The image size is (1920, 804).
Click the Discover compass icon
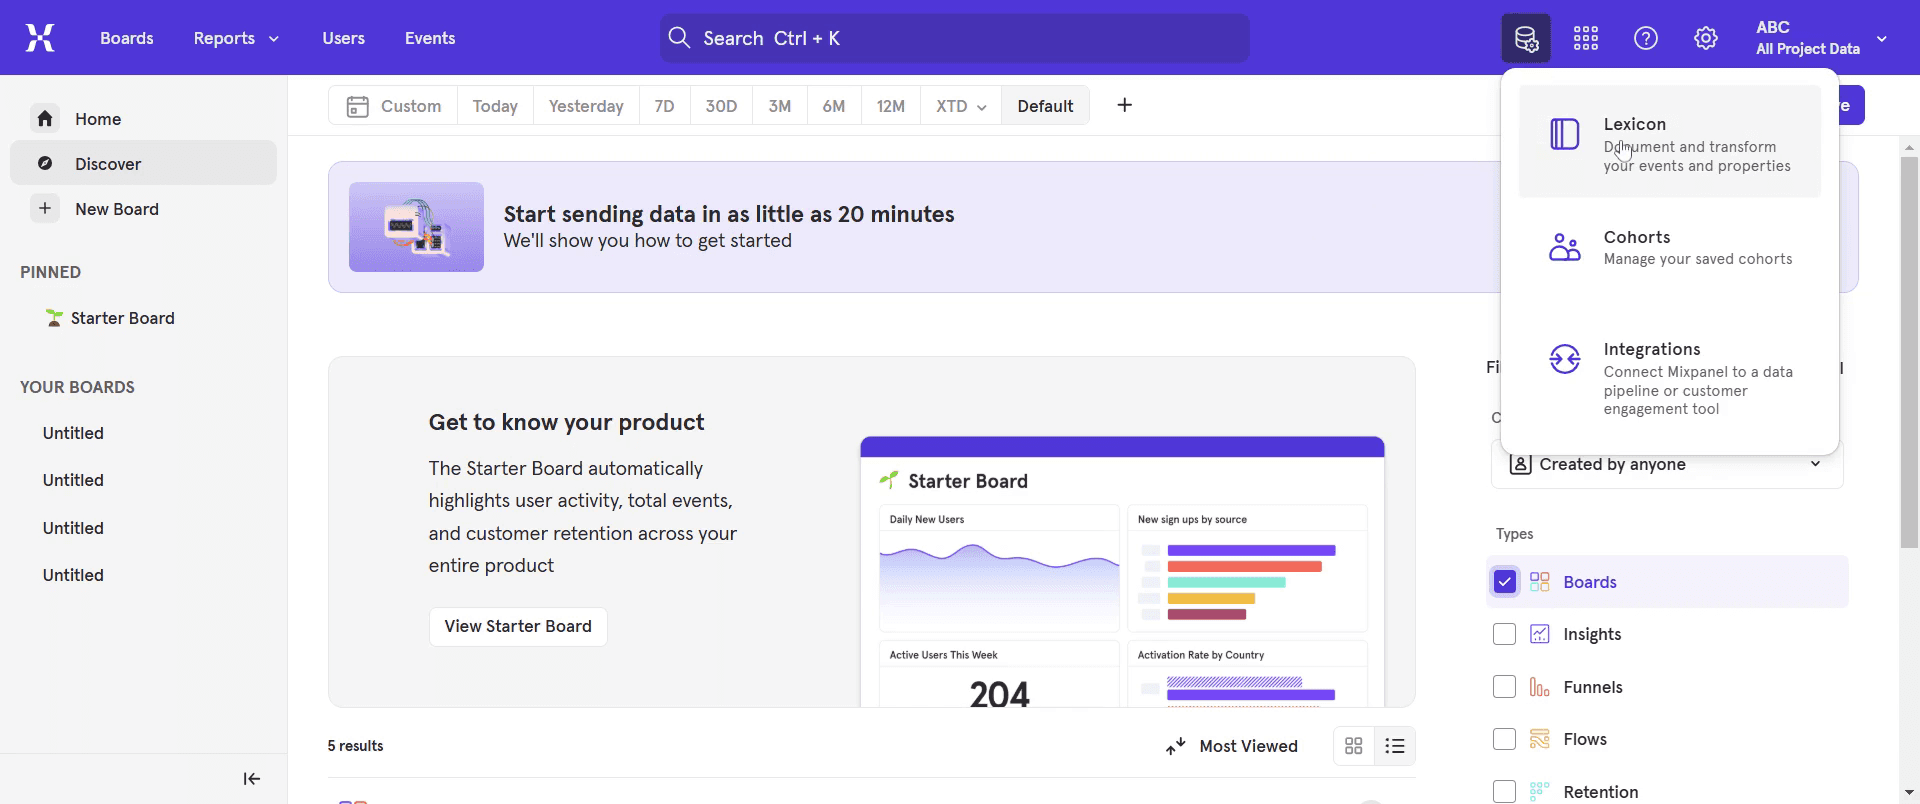(45, 163)
